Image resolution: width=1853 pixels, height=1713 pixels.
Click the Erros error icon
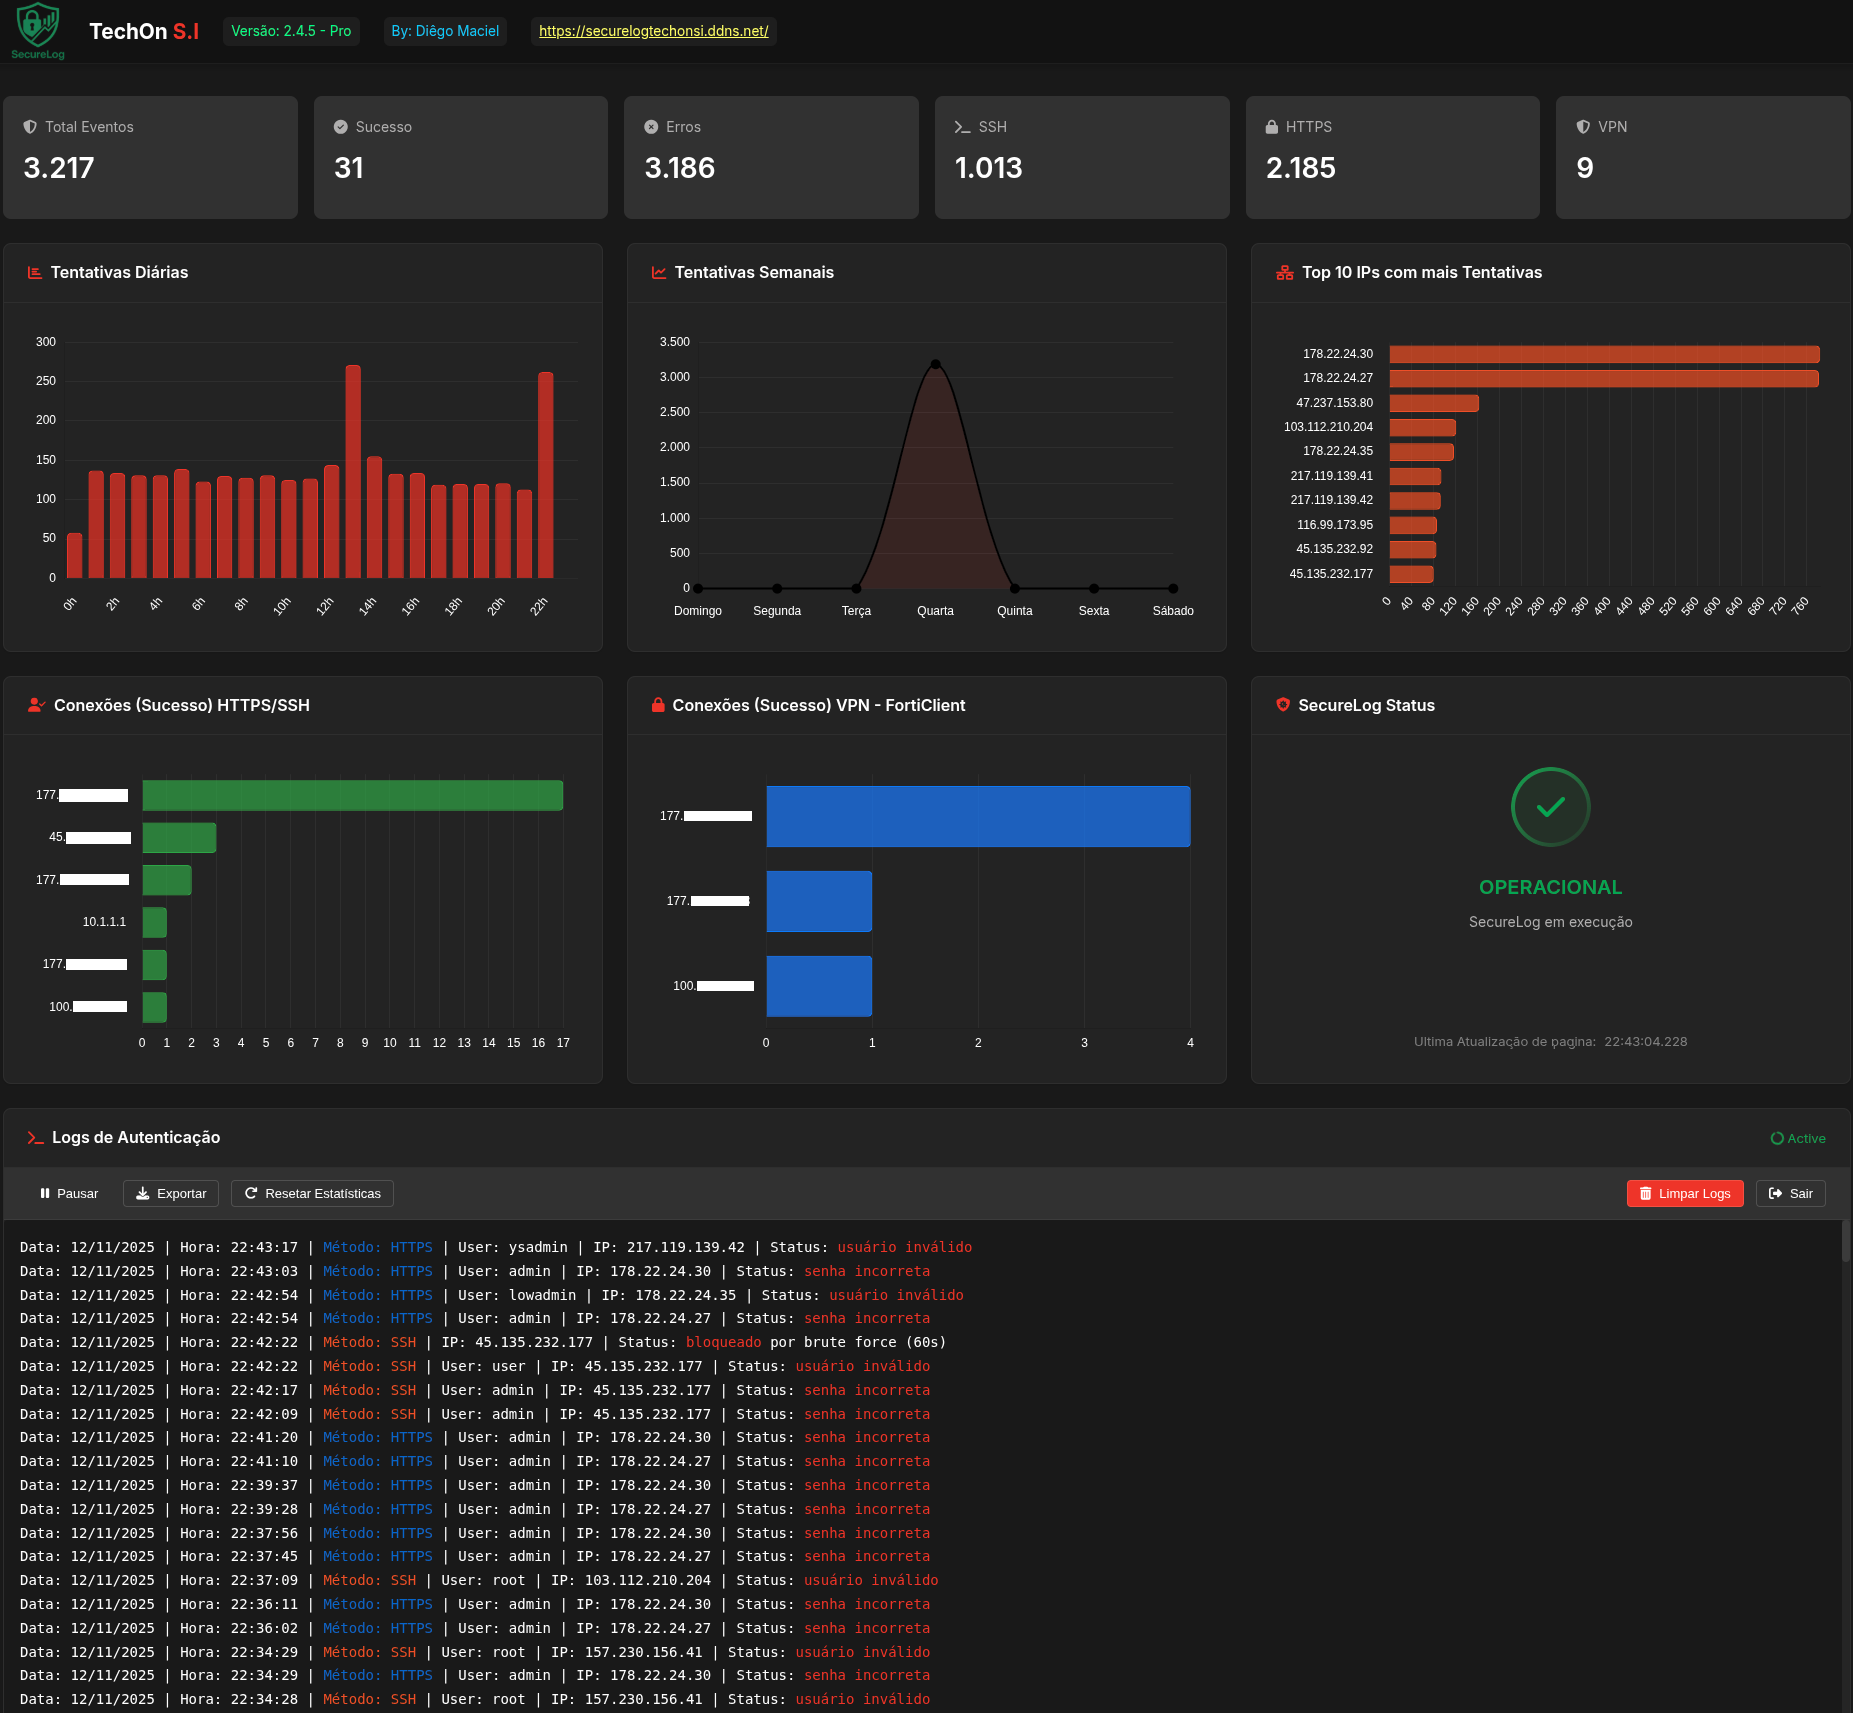tap(652, 126)
